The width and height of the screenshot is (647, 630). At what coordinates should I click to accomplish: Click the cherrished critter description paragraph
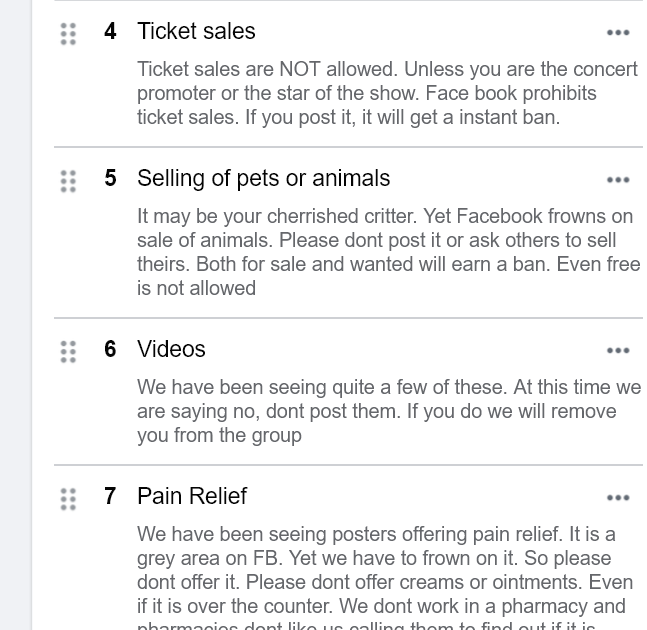click(x=384, y=252)
